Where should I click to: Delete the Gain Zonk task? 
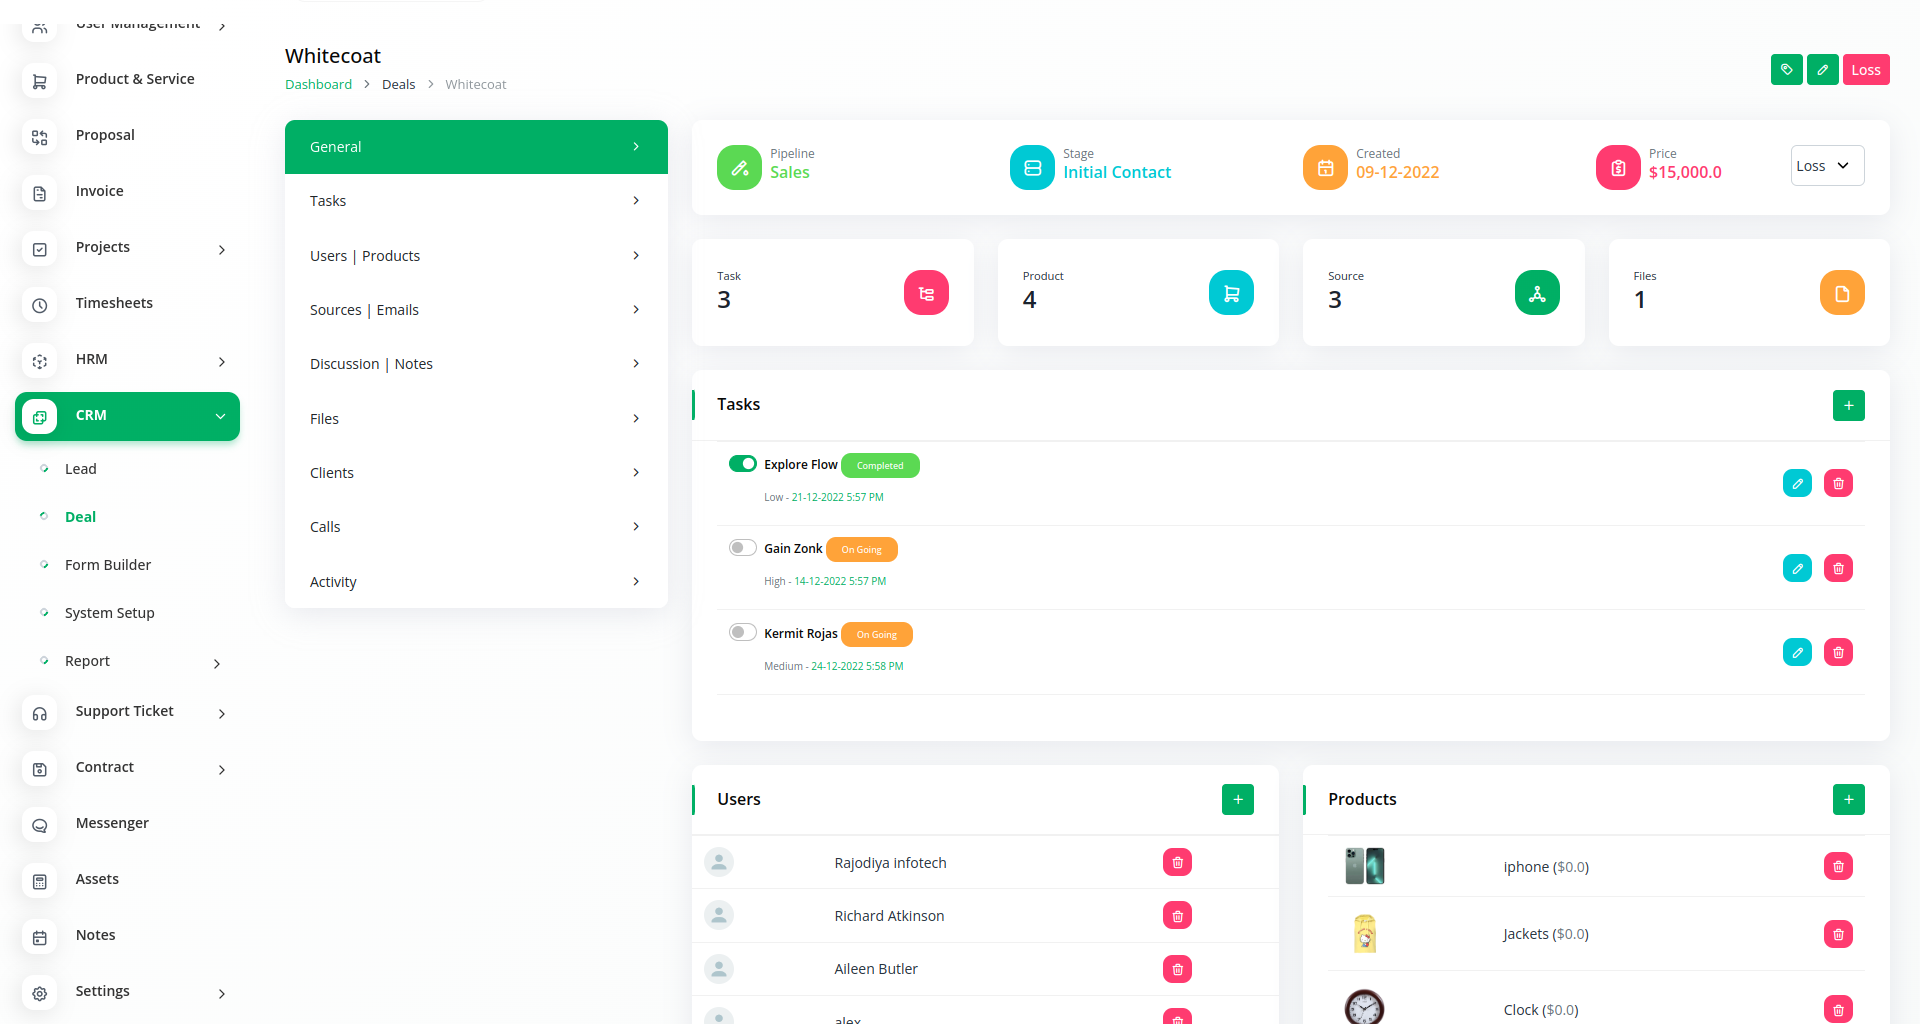coord(1838,568)
